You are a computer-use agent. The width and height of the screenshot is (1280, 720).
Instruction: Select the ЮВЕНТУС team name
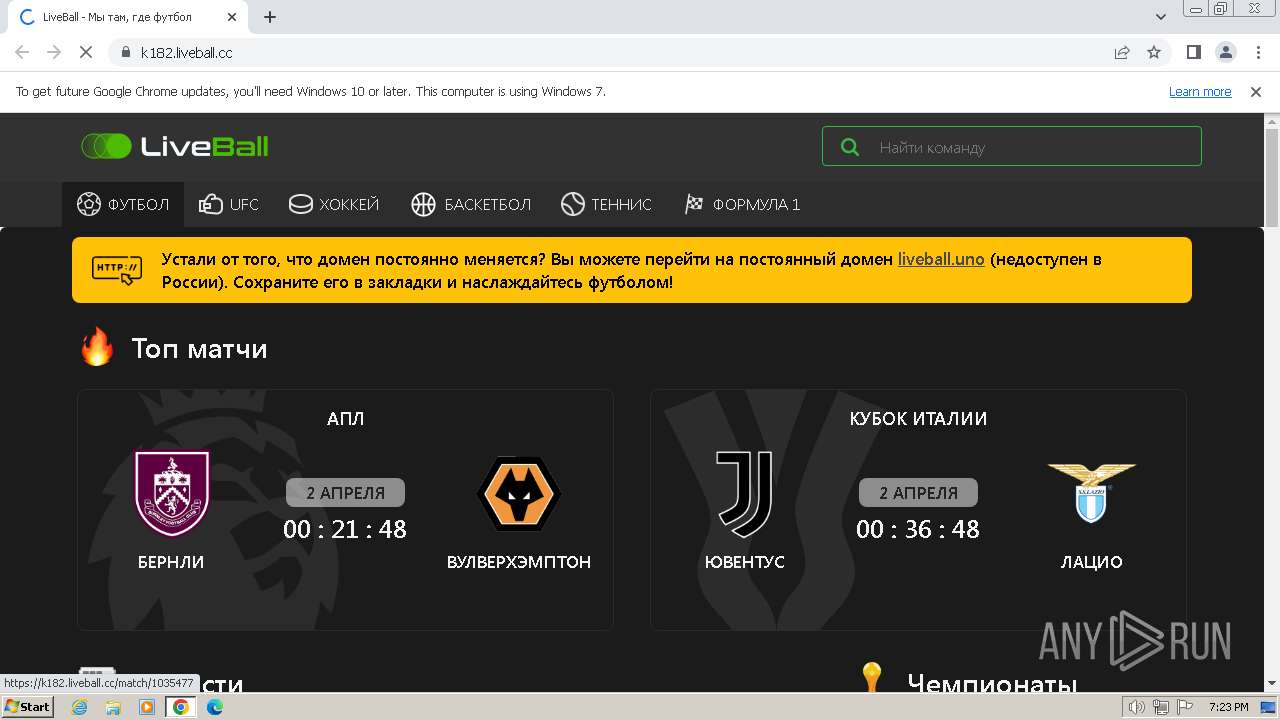pyautogui.click(x=745, y=562)
